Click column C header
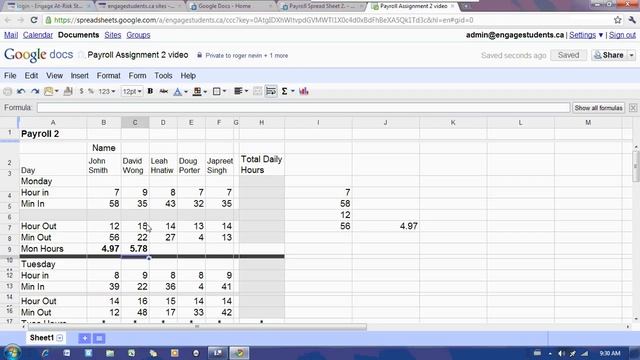The width and height of the screenshot is (640, 360). point(135,122)
